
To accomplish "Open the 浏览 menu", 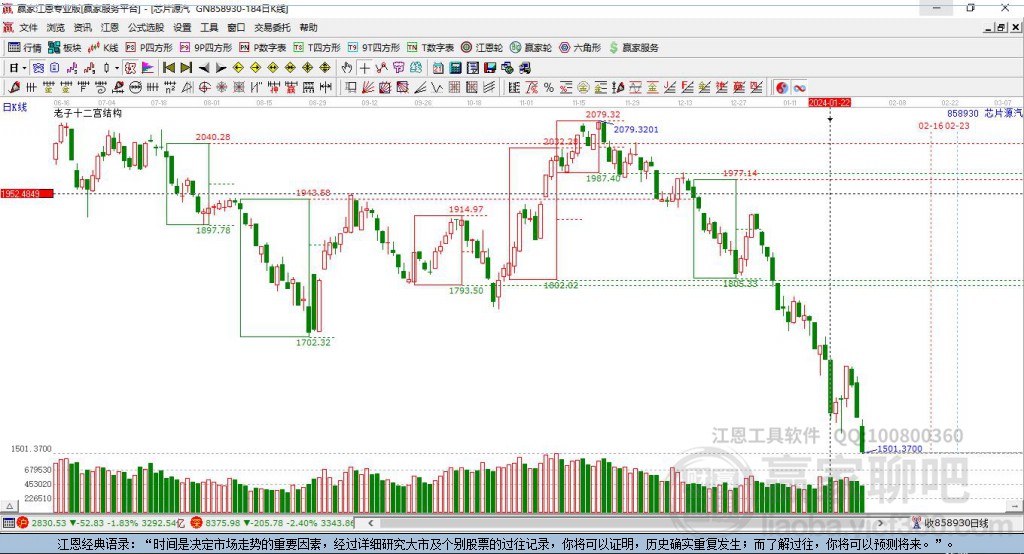I will tap(56, 27).
